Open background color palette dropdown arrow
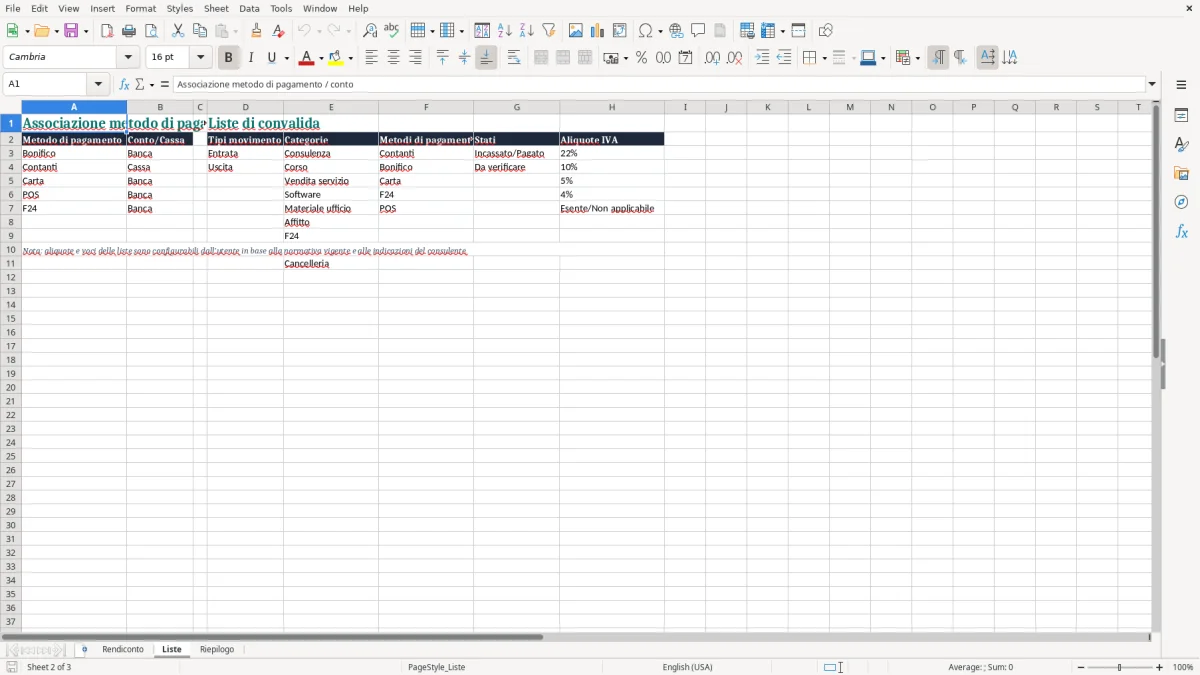 [351, 58]
